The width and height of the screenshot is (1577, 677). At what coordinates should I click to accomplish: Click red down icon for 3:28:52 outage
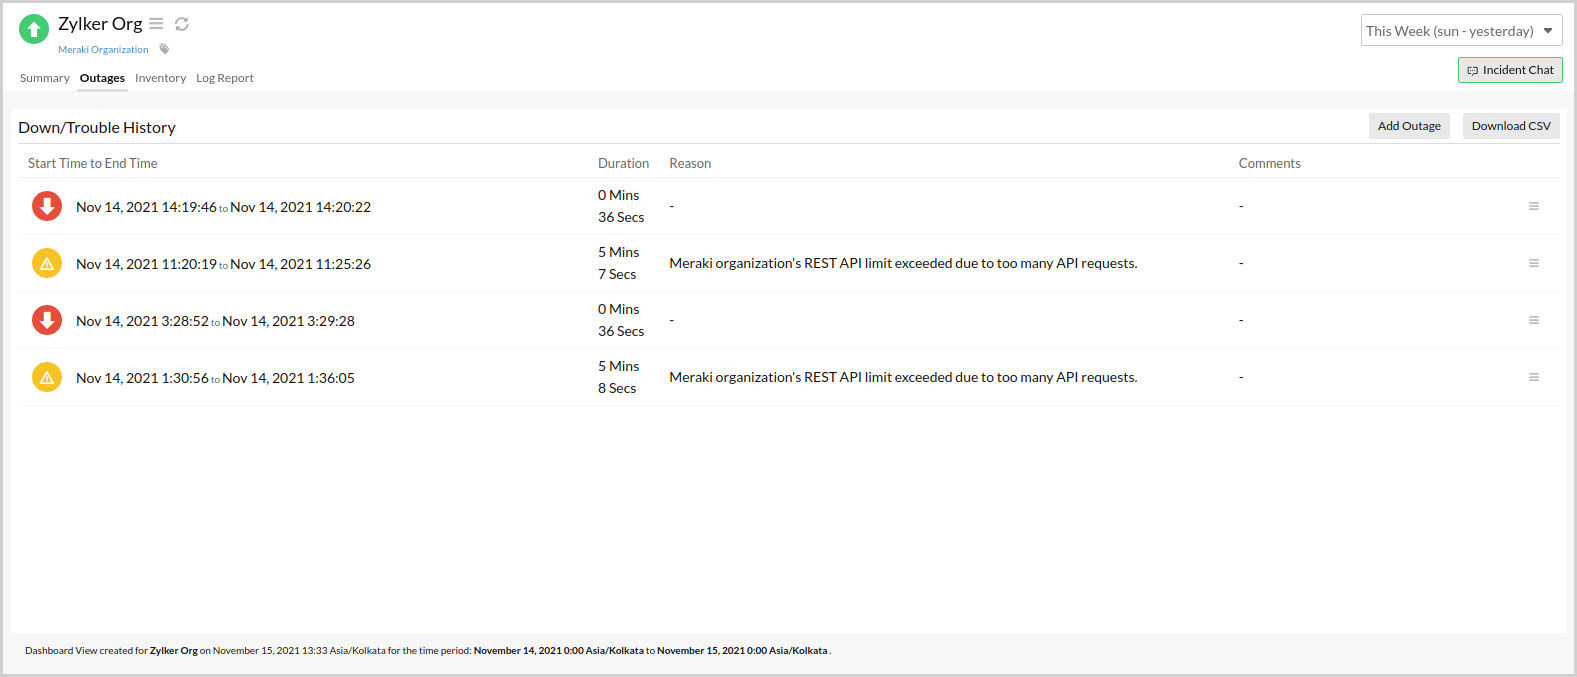click(x=47, y=320)
